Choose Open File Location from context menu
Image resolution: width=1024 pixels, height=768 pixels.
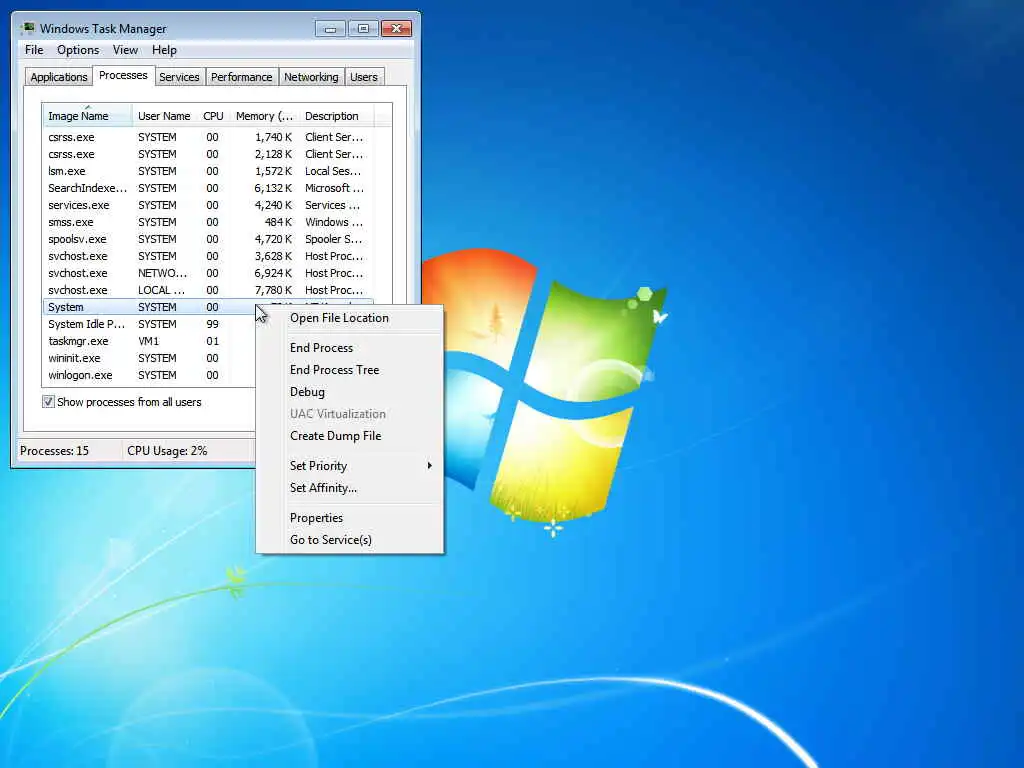point(350,318)
